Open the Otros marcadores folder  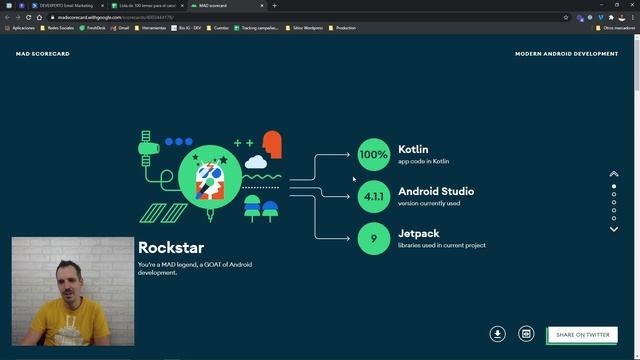click(x=616, y=28)
